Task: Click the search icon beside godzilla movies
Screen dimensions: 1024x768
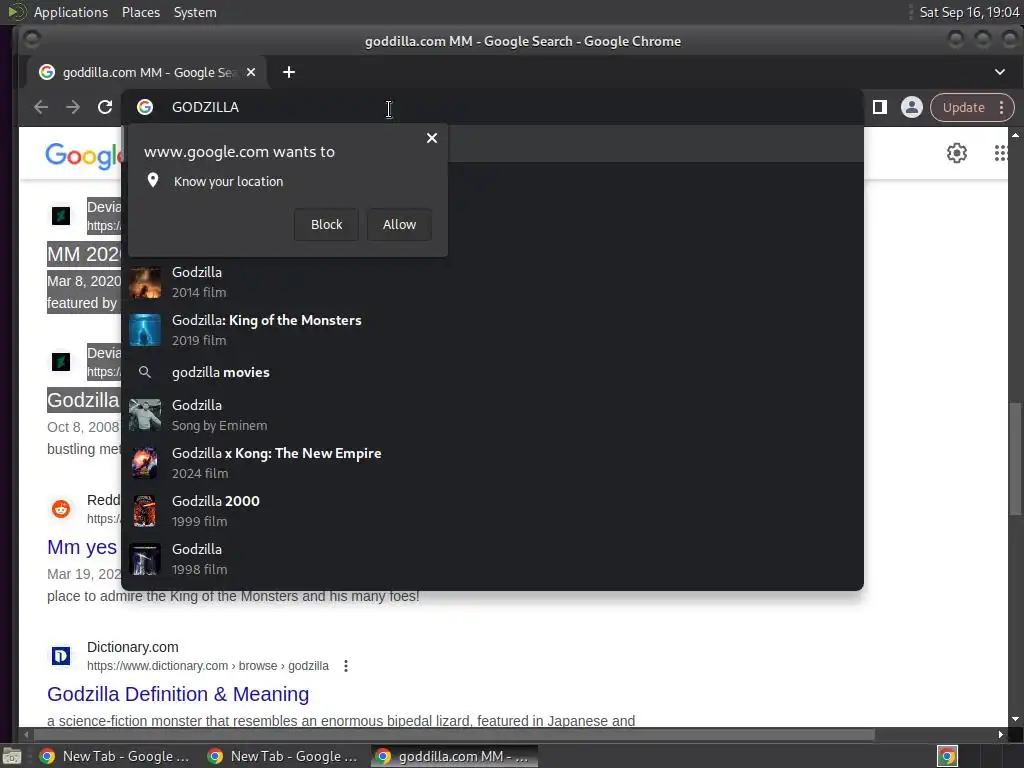Action: click(x=145, y=372)
